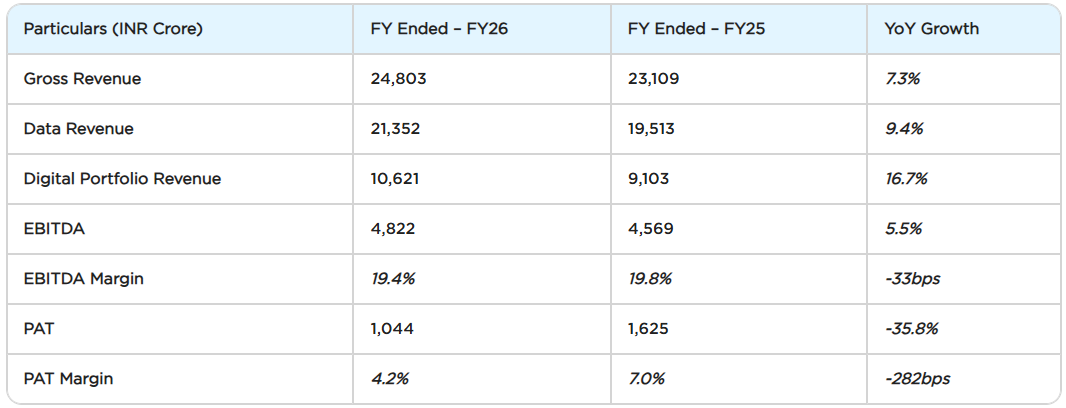Select the -33bps growth cell
The width and height of the screenshot is (1066, 408).
pos(912,279)
